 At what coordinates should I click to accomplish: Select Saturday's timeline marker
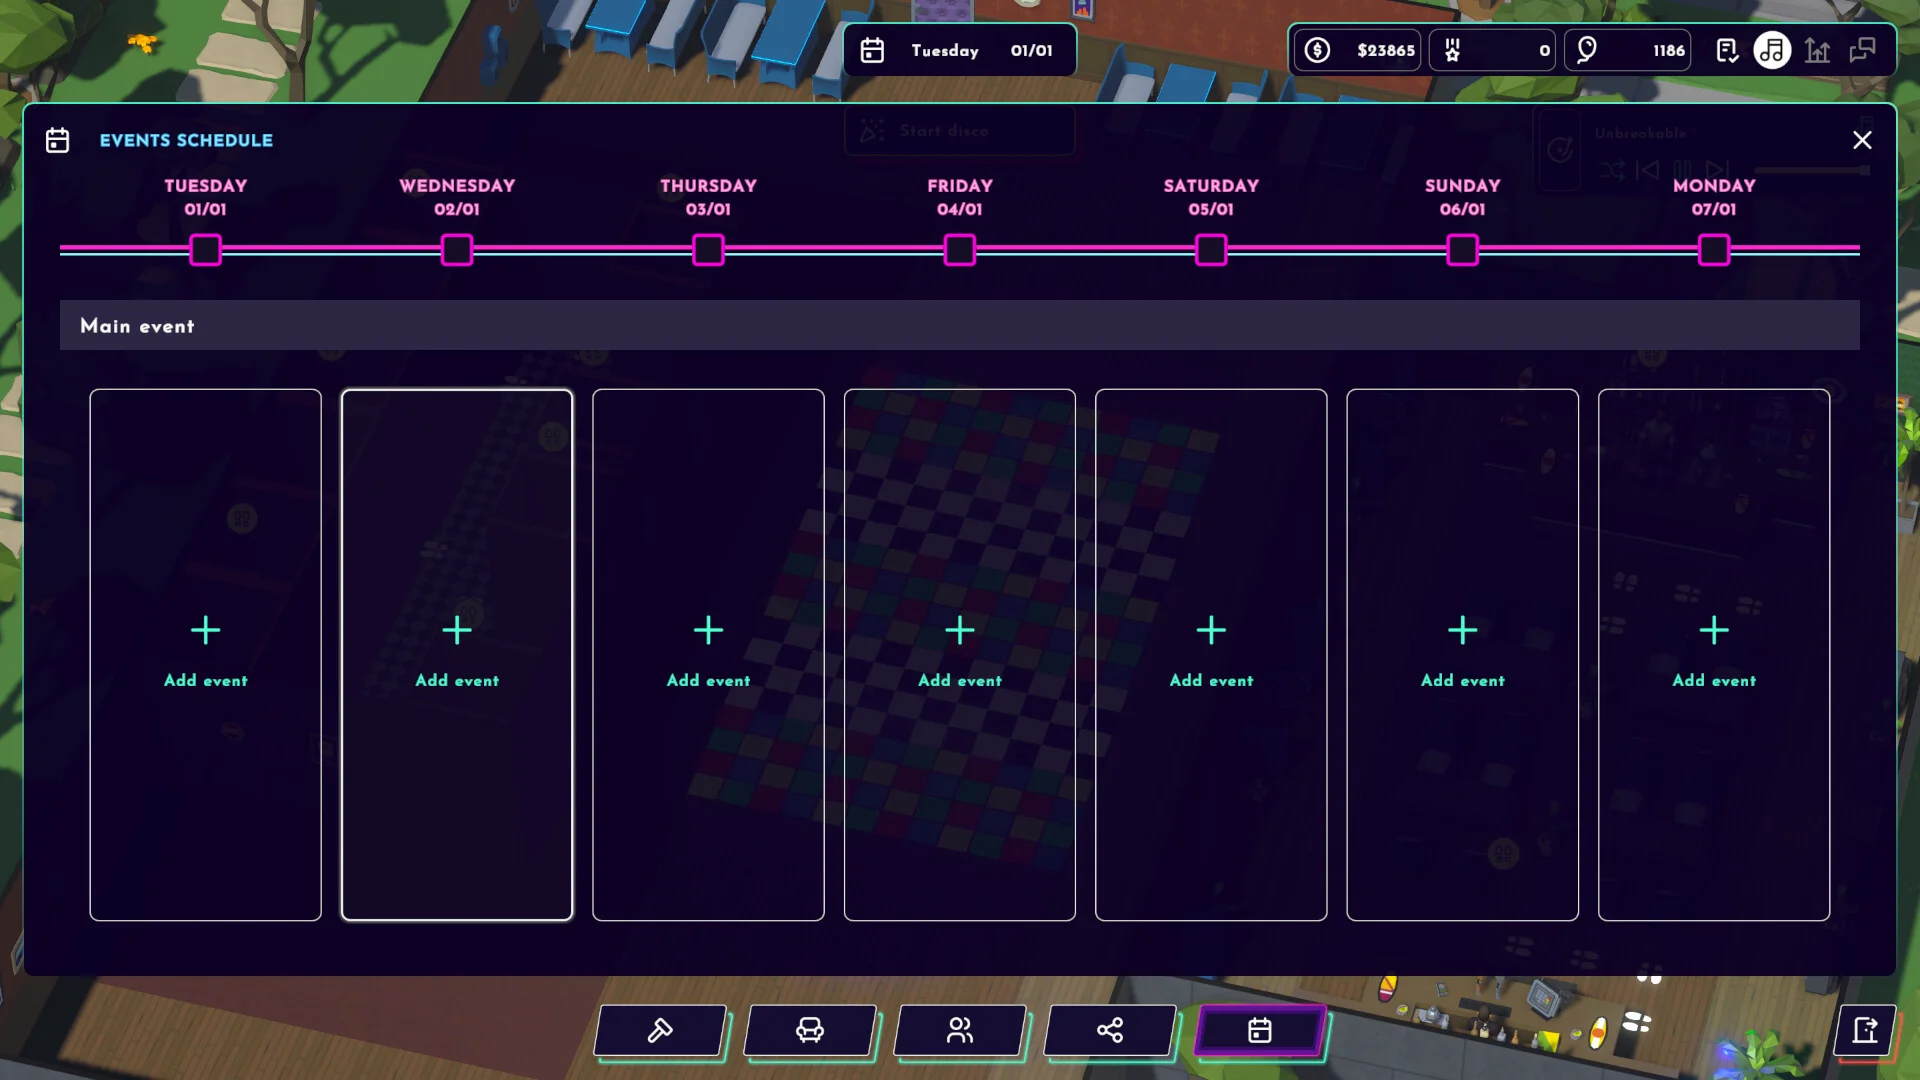point(1210,250)
